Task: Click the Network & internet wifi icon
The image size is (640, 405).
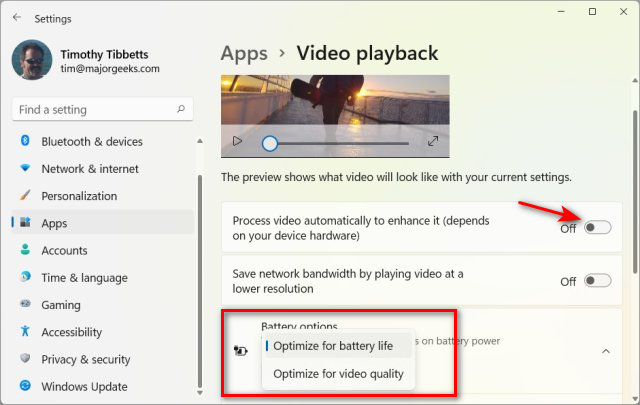Action: tap(25, 168)
